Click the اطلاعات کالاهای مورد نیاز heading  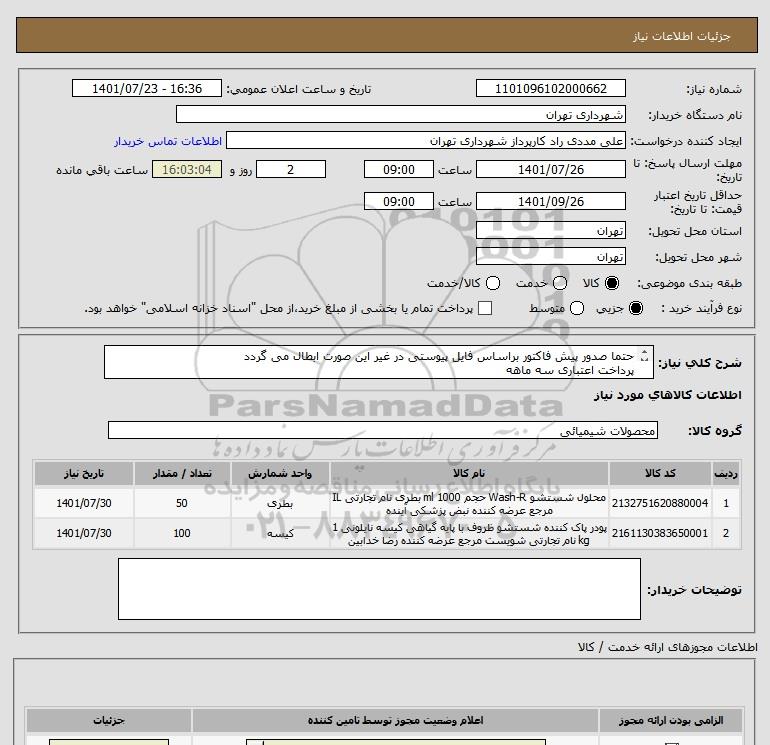[x=668, y=395]
